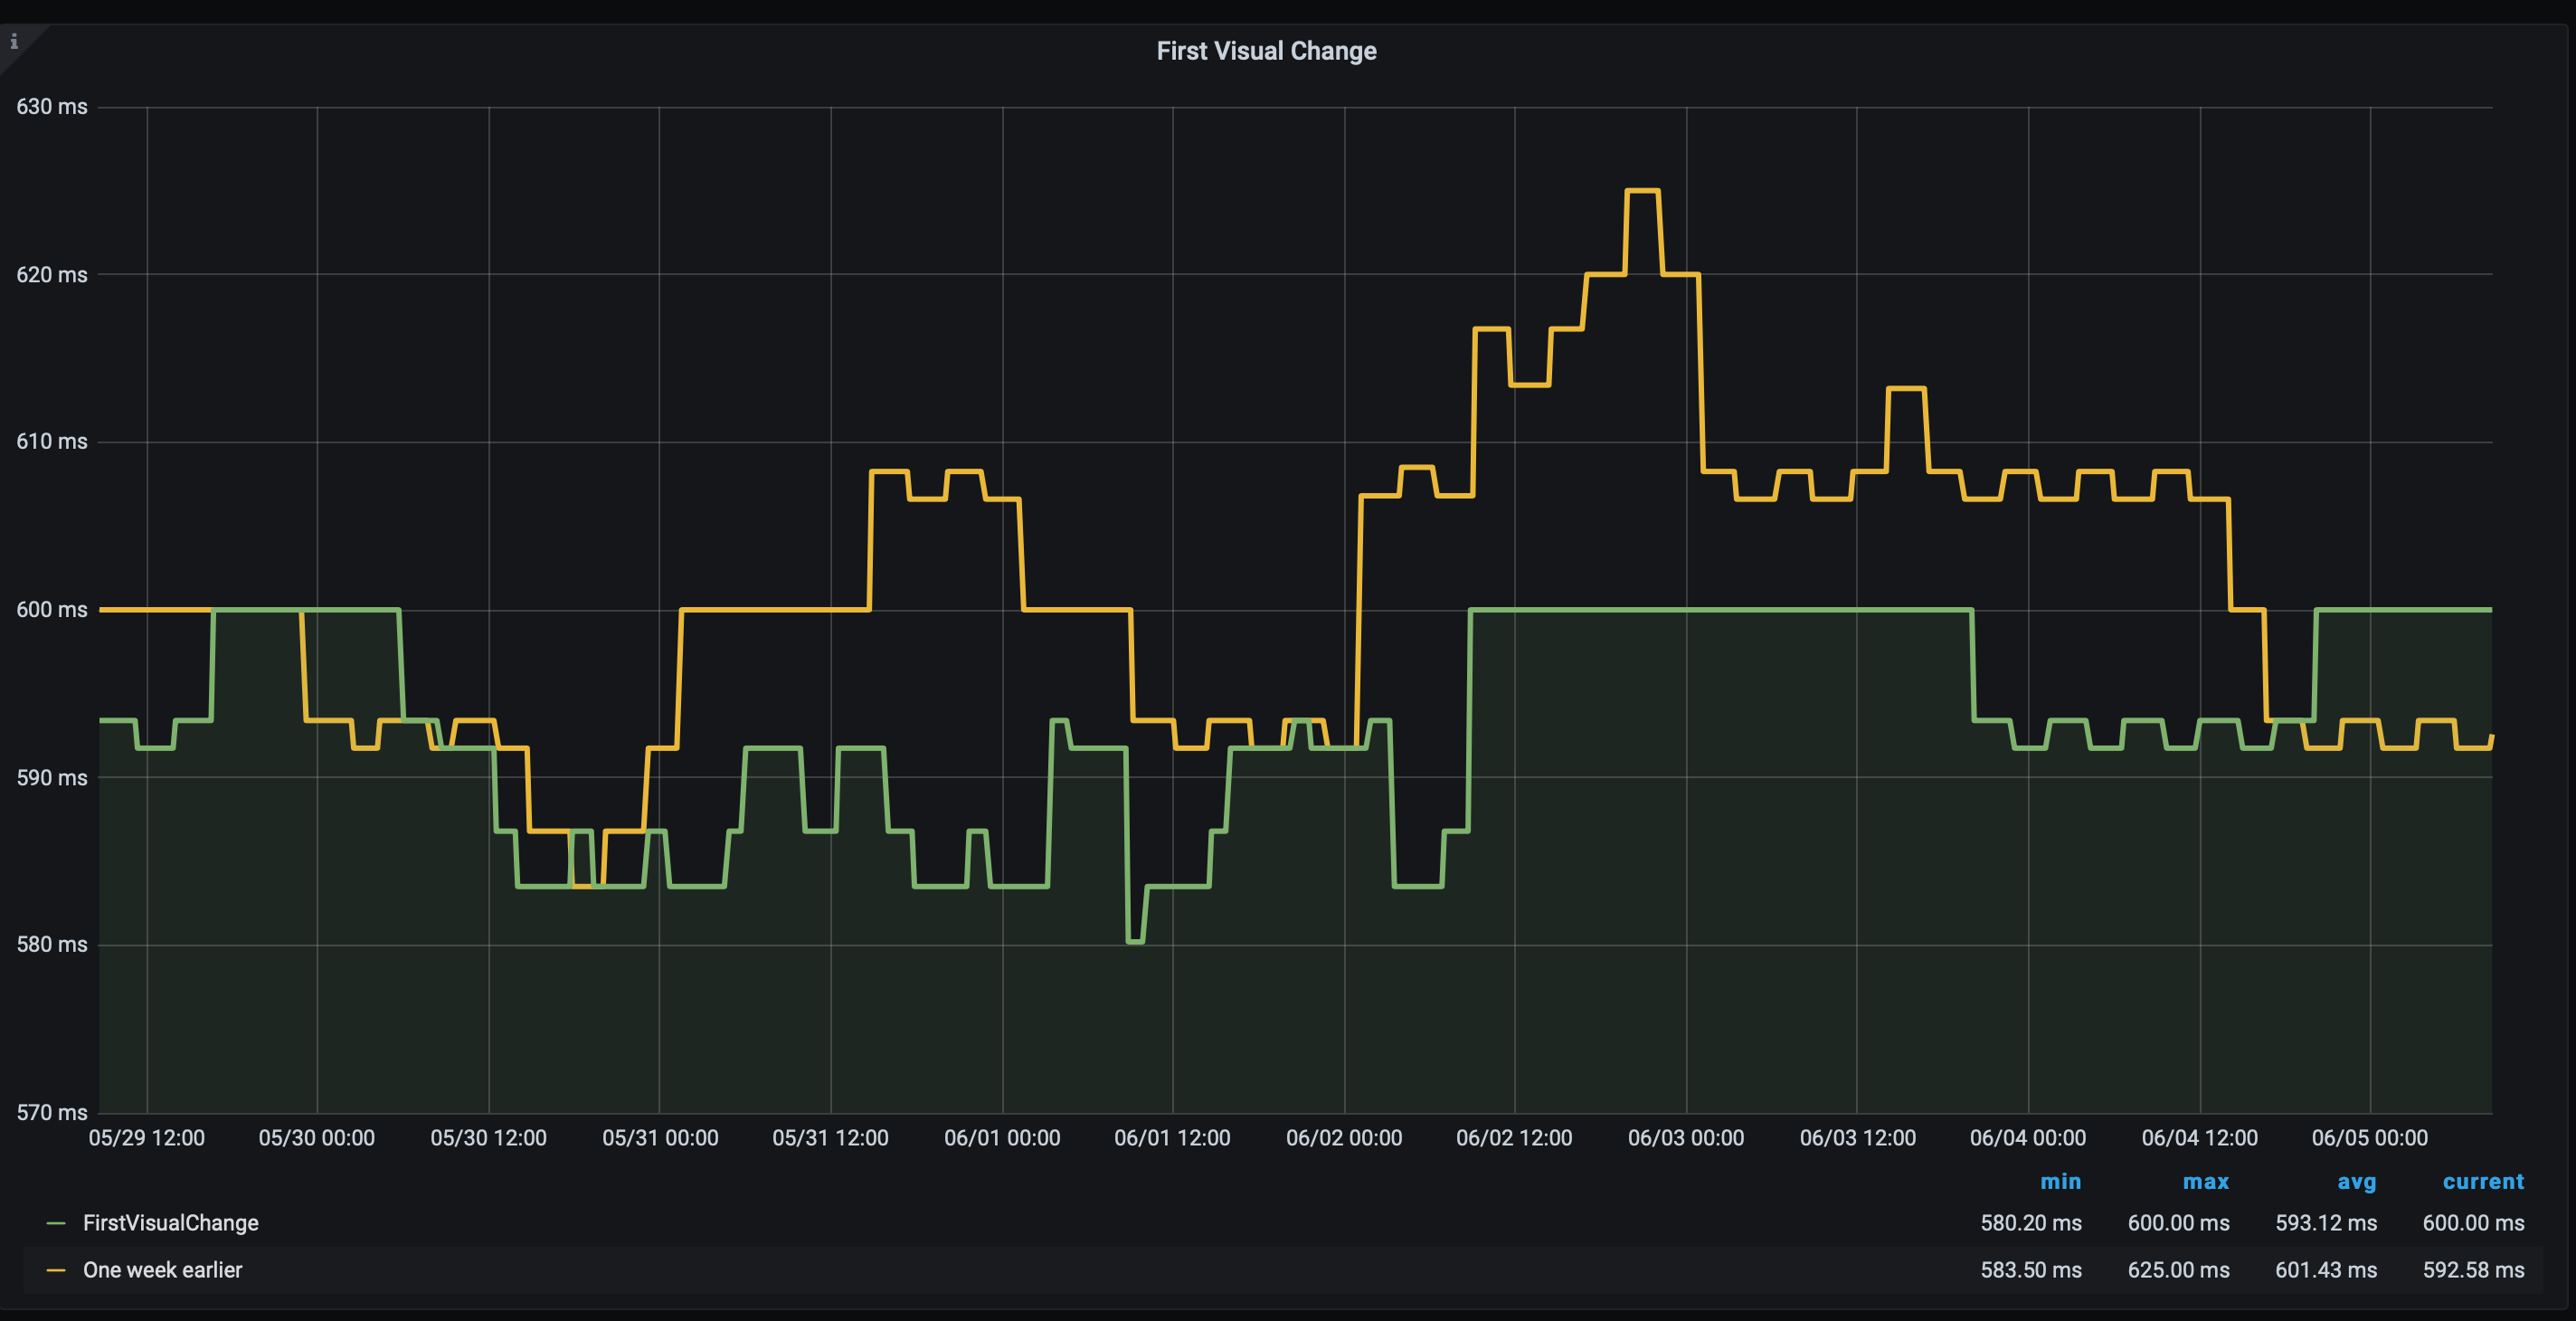The image size is (2576, 1321).
Task: Click the 05/31 00:00 x-axis label
Action: (660, 1138)
